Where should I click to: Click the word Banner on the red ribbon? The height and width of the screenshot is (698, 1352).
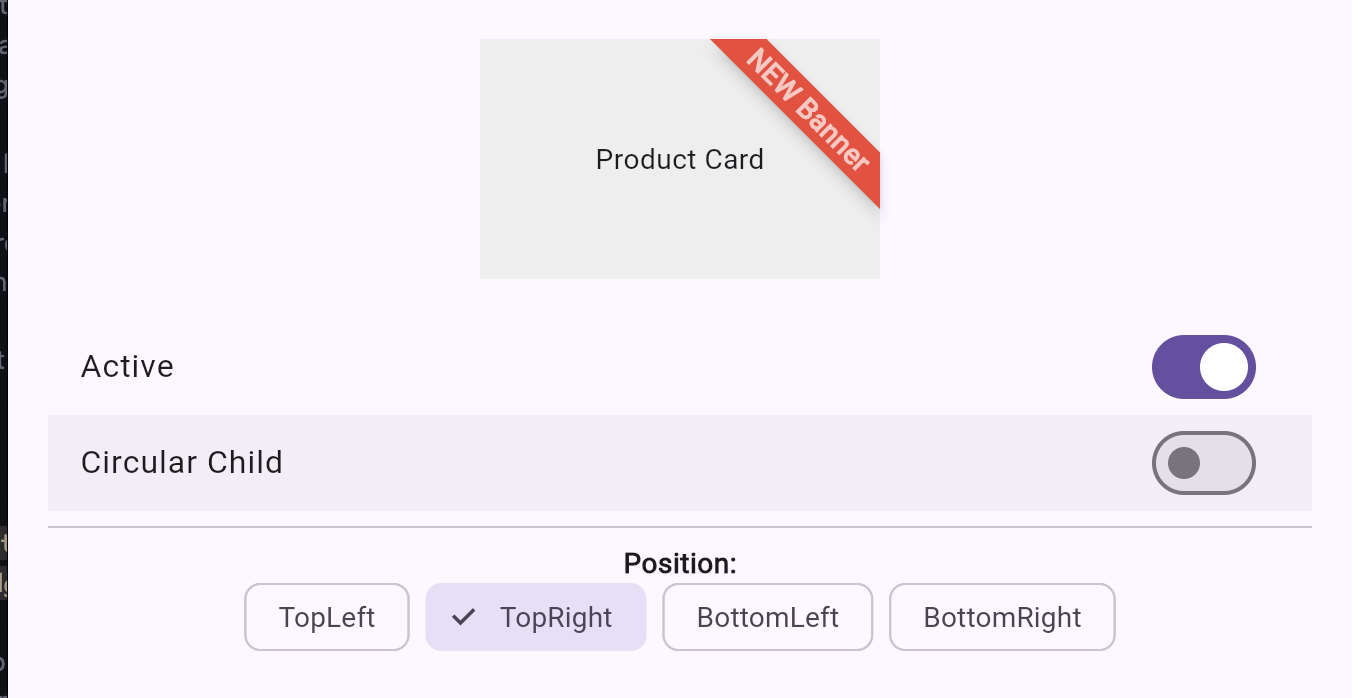tap(830, 133)
